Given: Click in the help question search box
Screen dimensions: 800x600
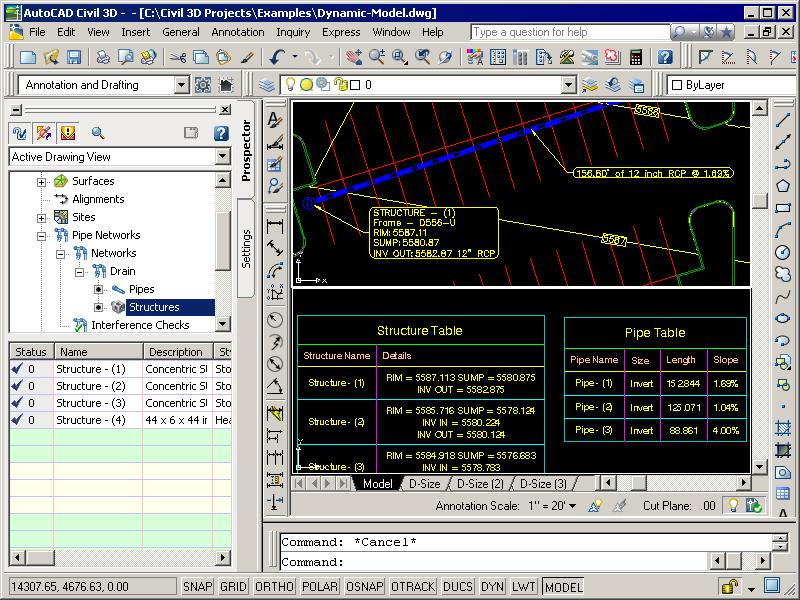Looking at the screenshot, I should tap(570, 32).
